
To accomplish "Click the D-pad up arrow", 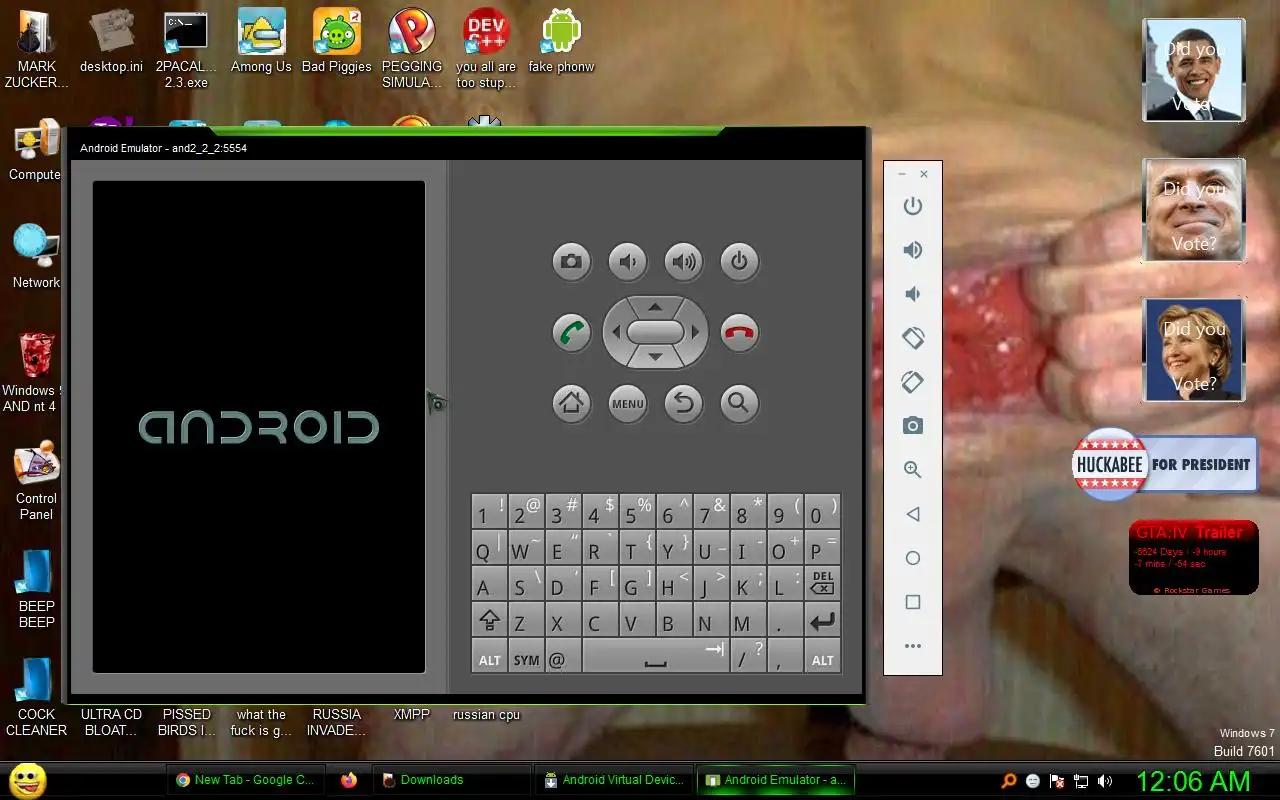I will click(655, 306).
